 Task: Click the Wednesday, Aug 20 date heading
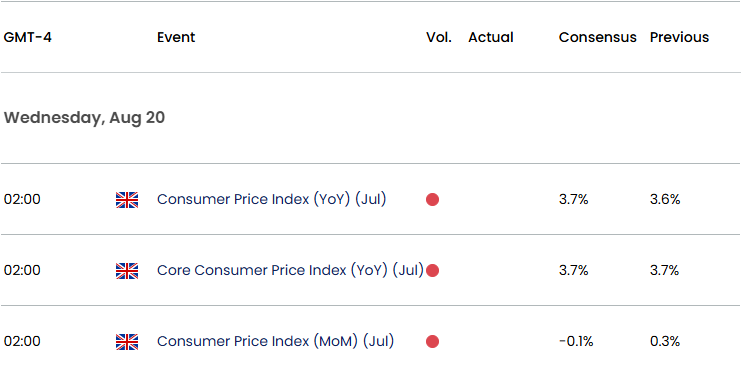point(84,118)
